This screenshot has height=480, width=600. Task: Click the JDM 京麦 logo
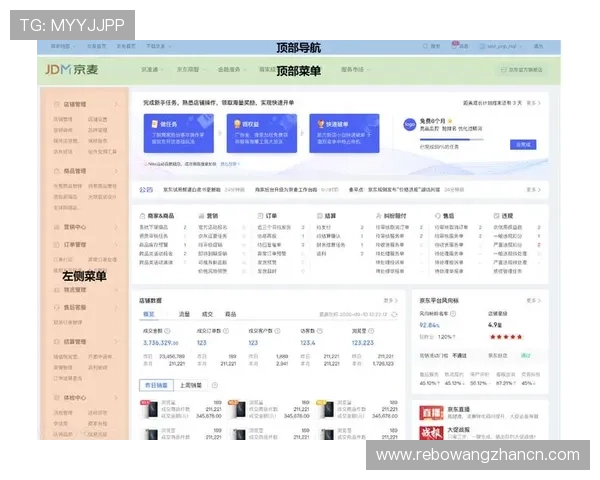click(72, 70)
